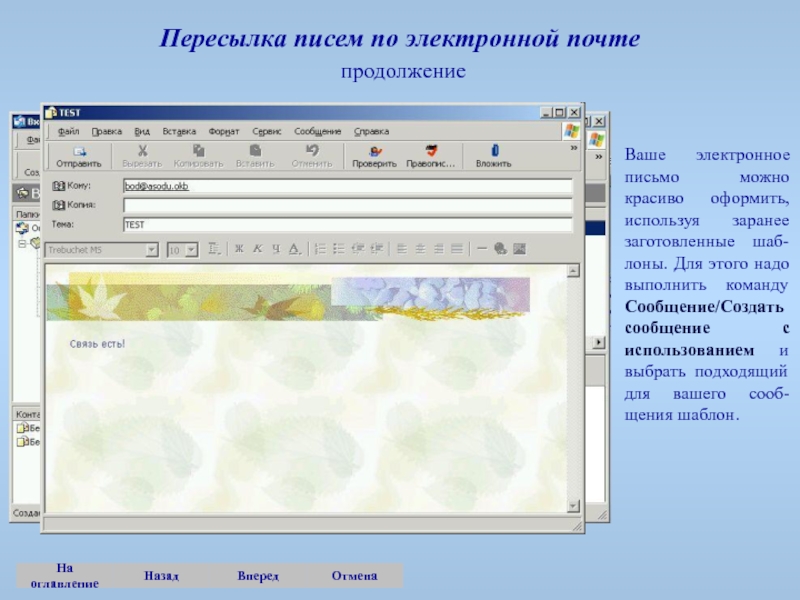Insert a picture with the image icon
The width and height of the screenshot is (800, 600).
[518, 249]
